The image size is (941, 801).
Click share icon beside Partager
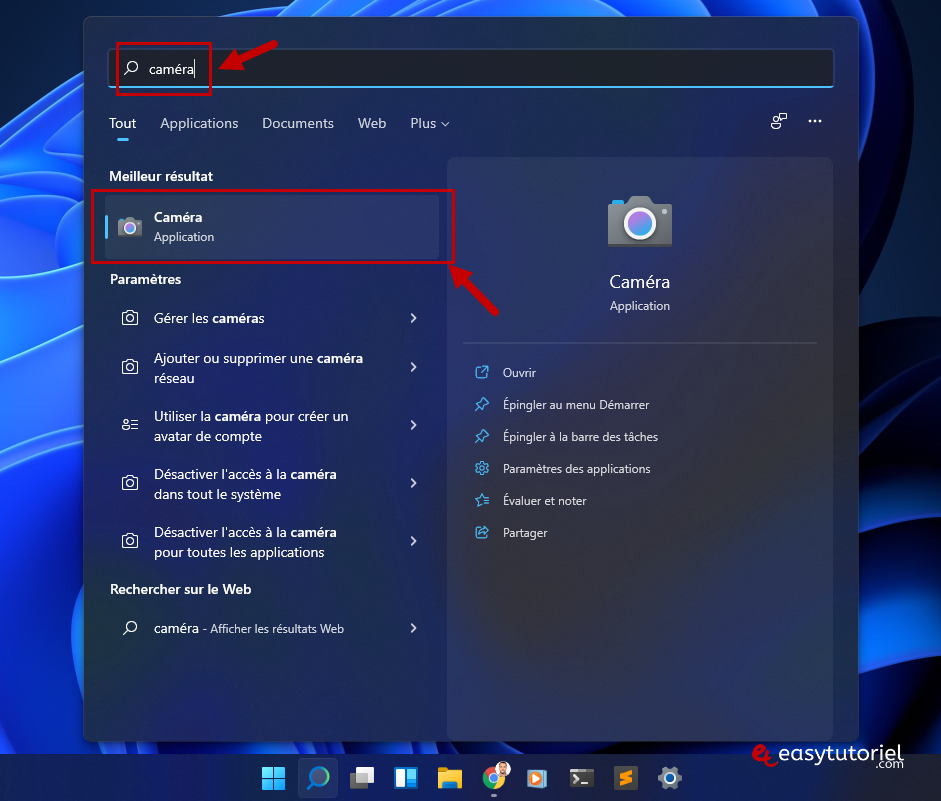[x=482, y=532]
